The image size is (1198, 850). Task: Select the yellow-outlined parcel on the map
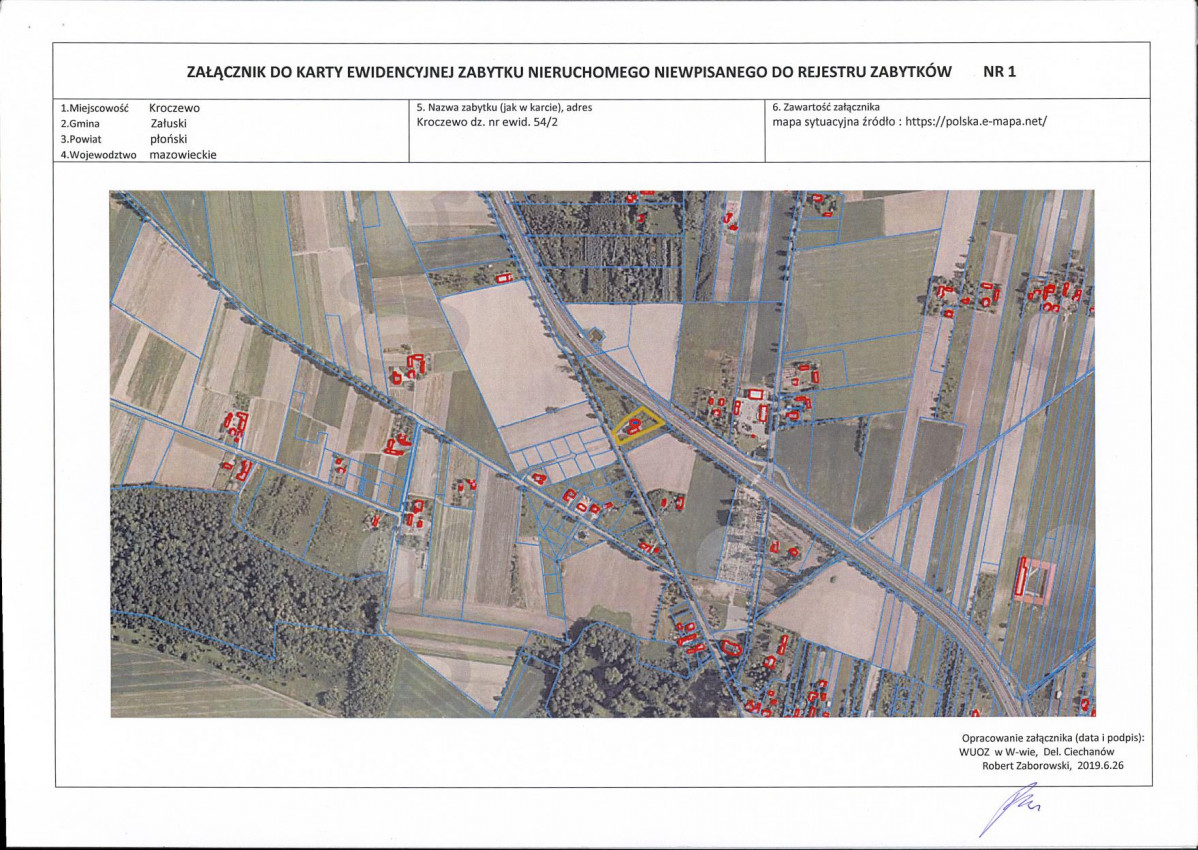click(x=637, y=425)
